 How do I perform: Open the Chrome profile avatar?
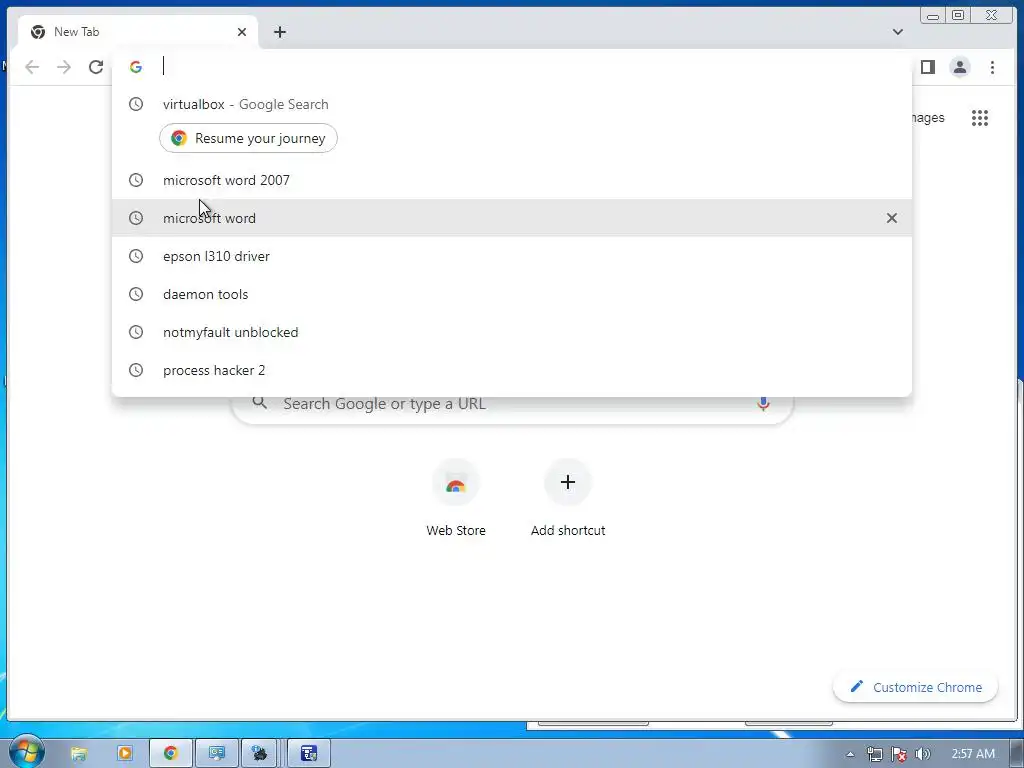[x=960, y=67]
